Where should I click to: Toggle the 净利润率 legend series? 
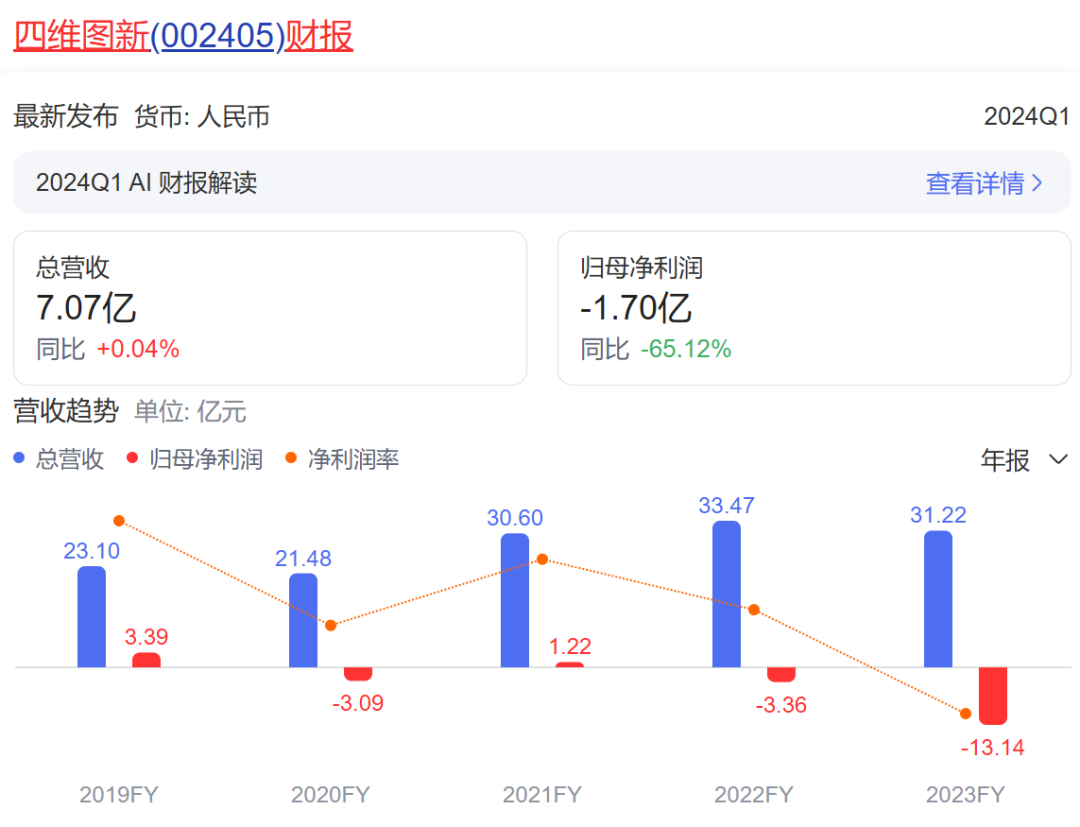[342, 459]
